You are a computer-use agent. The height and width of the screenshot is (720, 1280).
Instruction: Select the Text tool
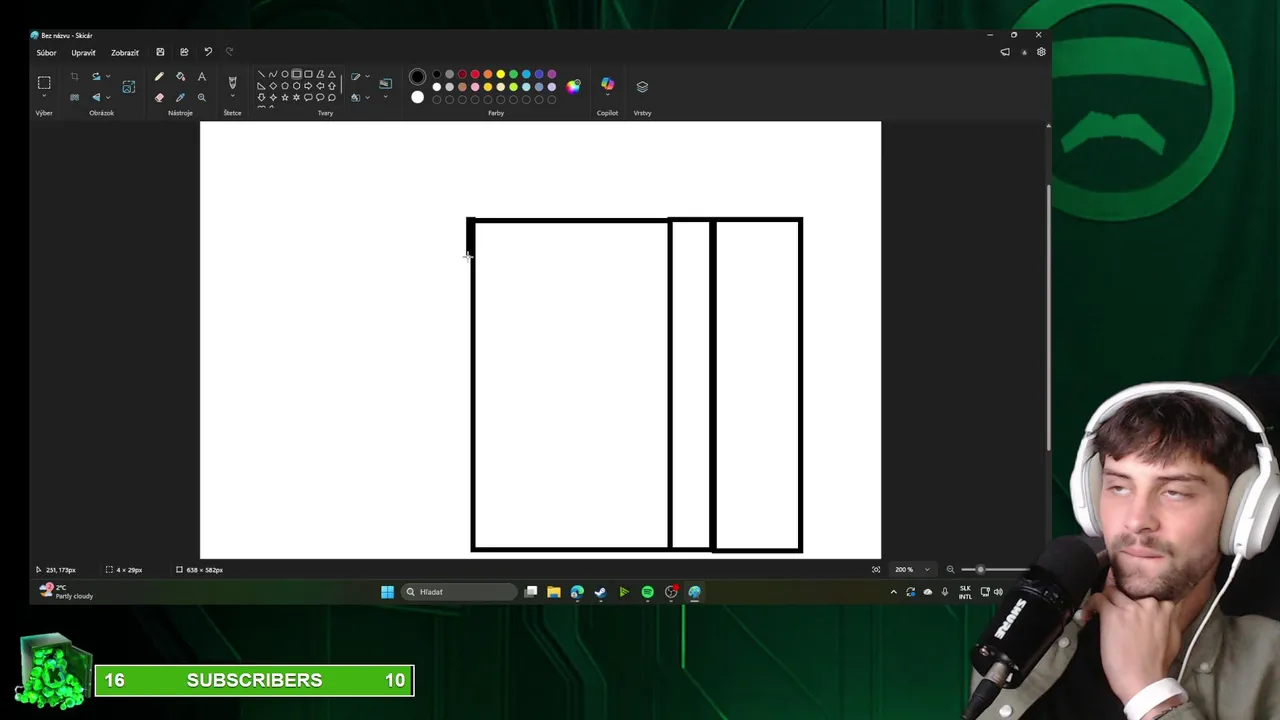(202, 76)
